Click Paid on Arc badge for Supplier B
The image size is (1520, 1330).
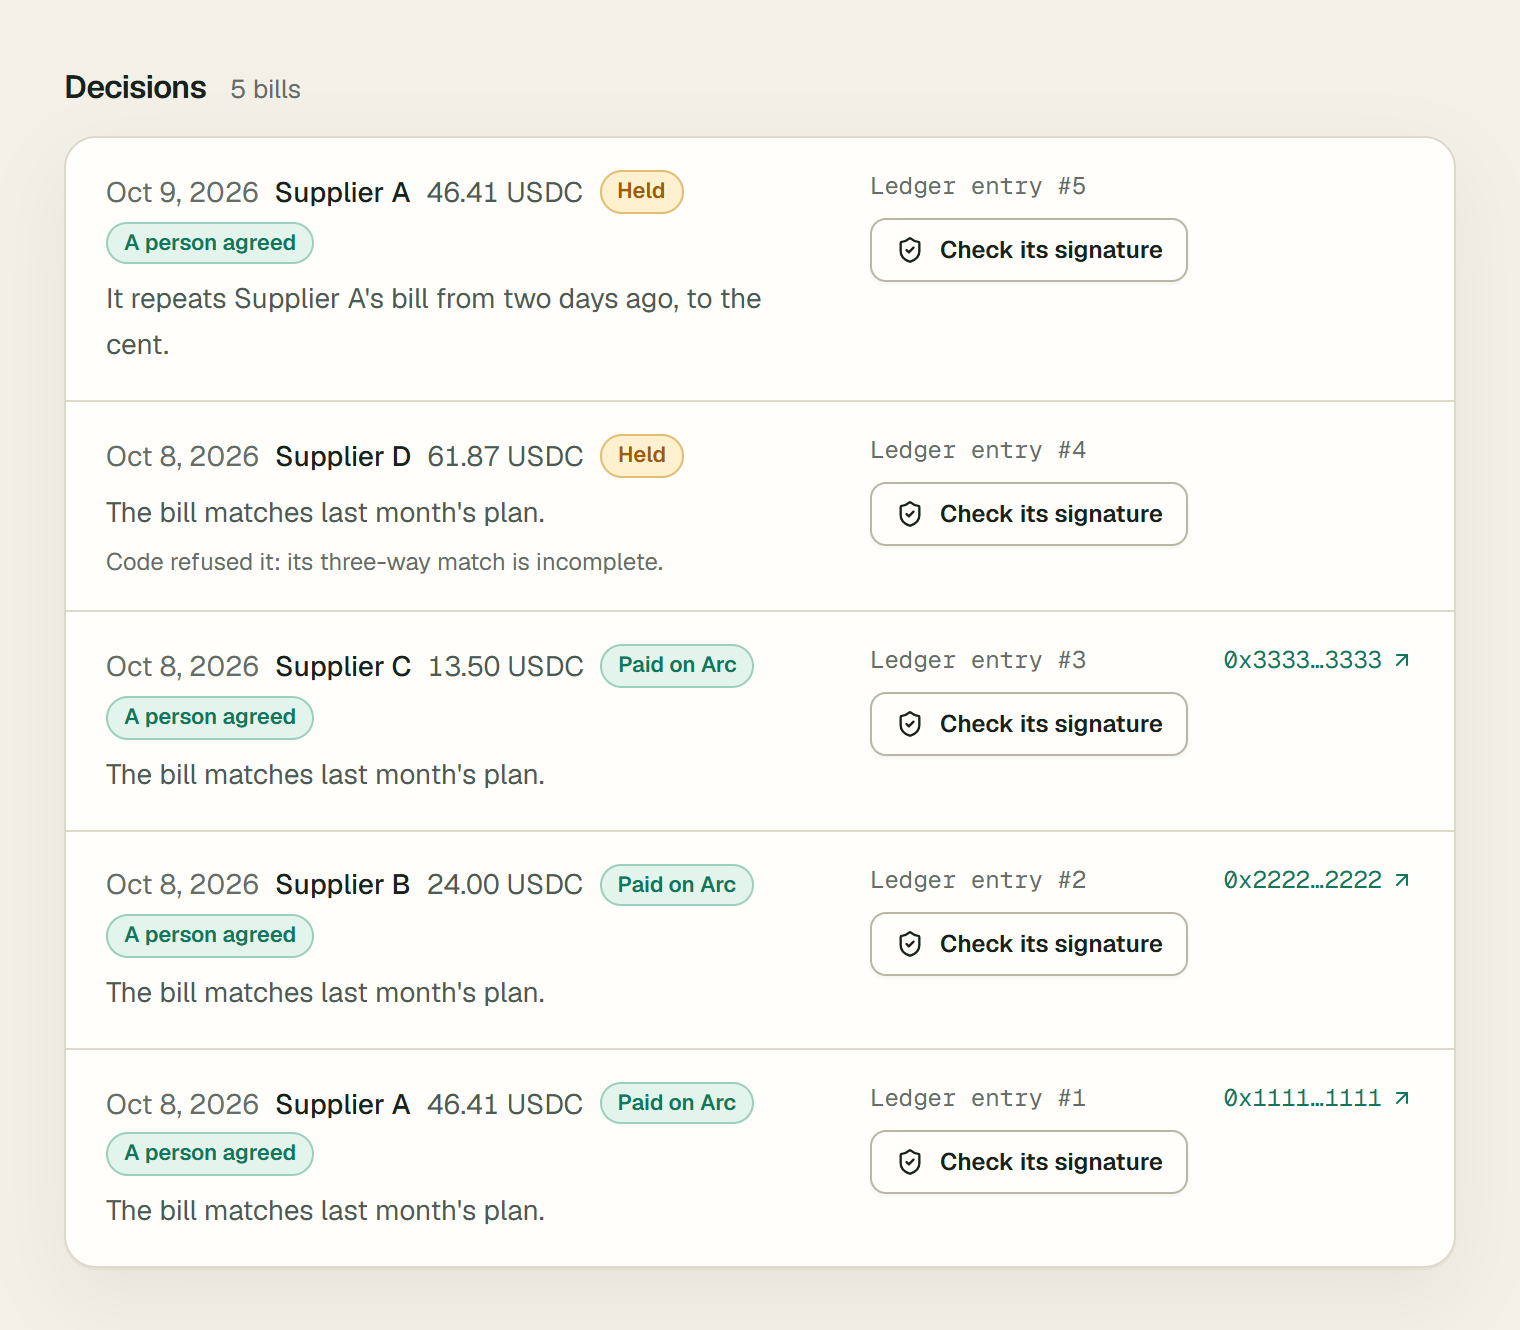[677, 885]
